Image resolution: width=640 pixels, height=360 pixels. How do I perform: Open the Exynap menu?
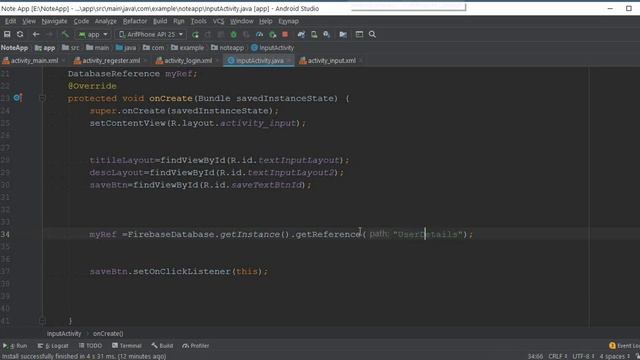pyautogui.click(x=289, y=21)
